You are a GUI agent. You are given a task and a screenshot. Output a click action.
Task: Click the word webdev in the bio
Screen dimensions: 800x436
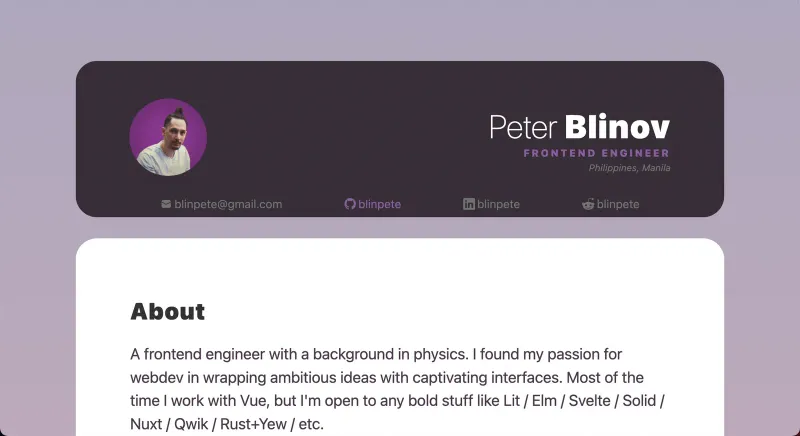coord(155,378)
